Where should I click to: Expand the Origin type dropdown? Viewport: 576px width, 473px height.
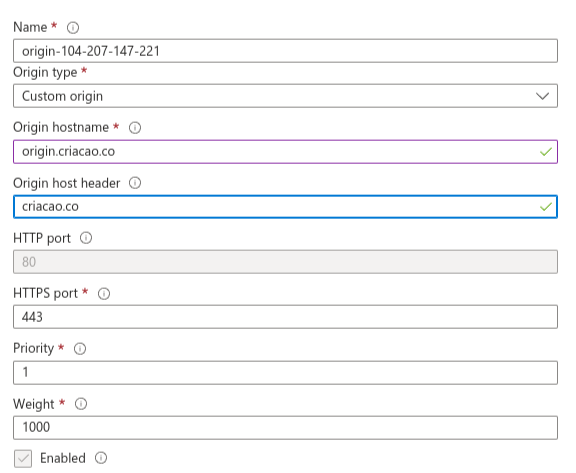[x=285, y=96]
